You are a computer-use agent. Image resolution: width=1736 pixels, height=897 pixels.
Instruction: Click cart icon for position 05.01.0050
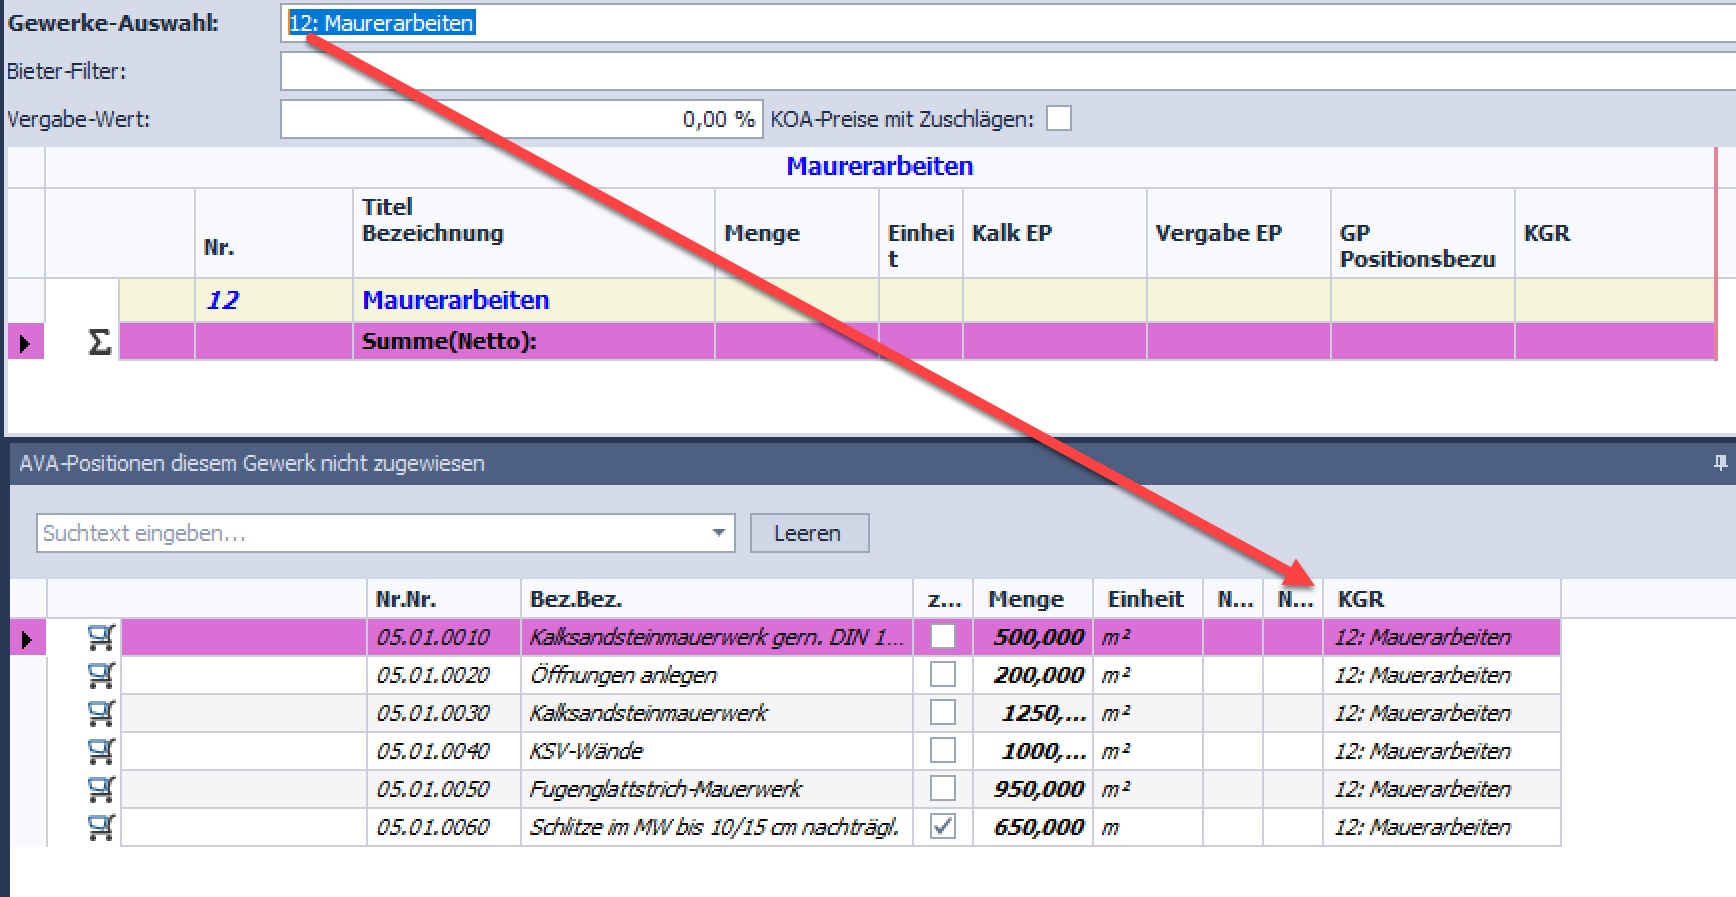pos(101,789)
